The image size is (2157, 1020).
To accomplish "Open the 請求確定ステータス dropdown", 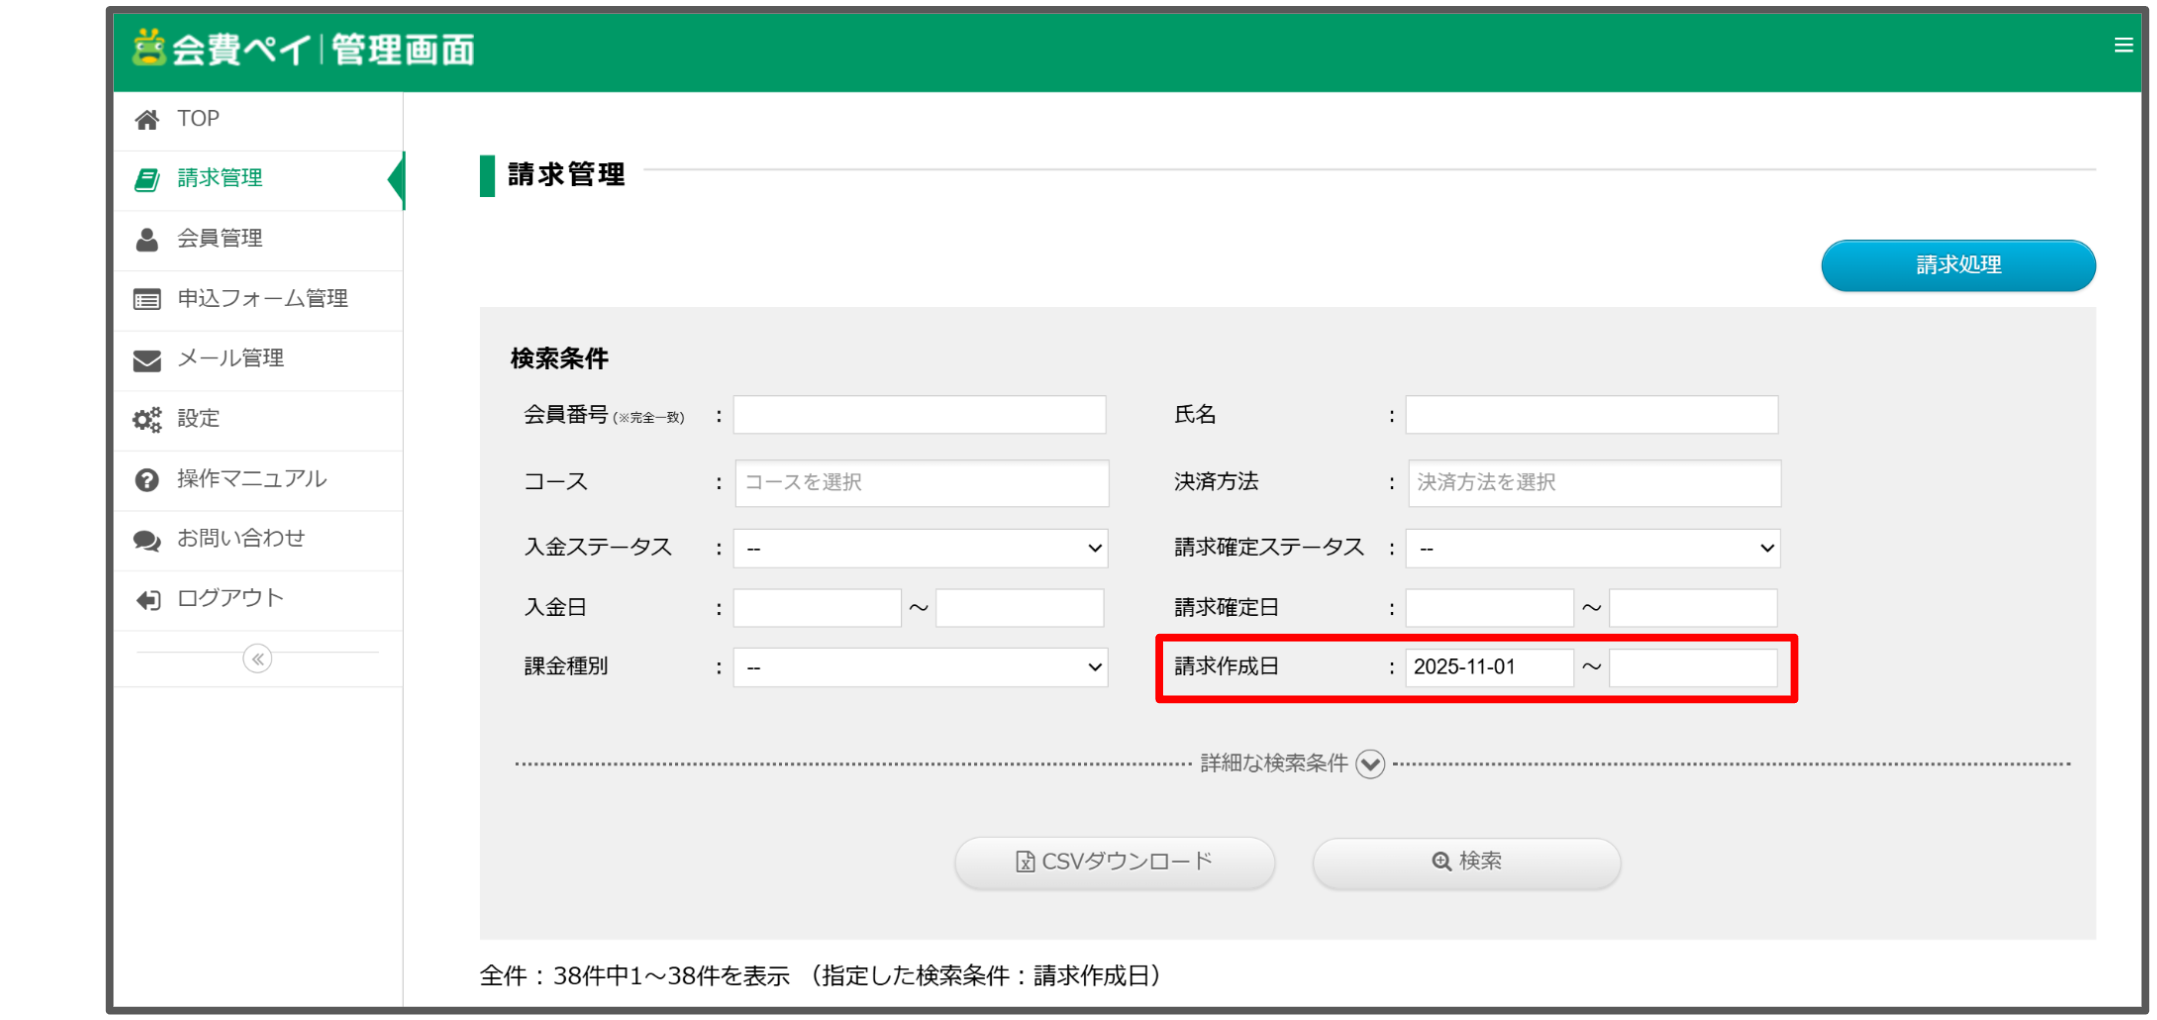I will (1592, 548).
